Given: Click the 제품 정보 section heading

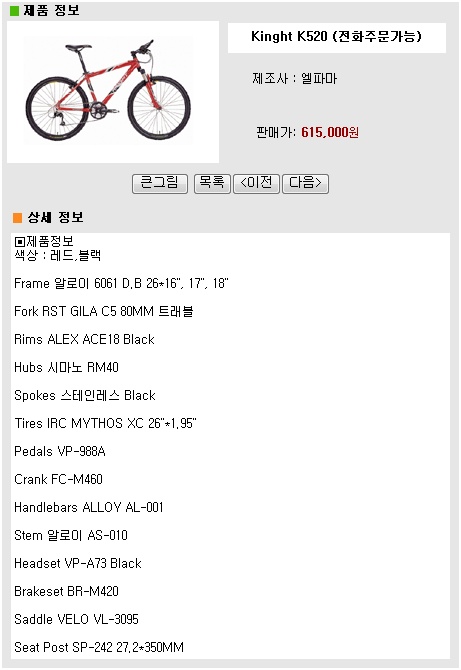Looking at the screenshot, I should point(51,10).
